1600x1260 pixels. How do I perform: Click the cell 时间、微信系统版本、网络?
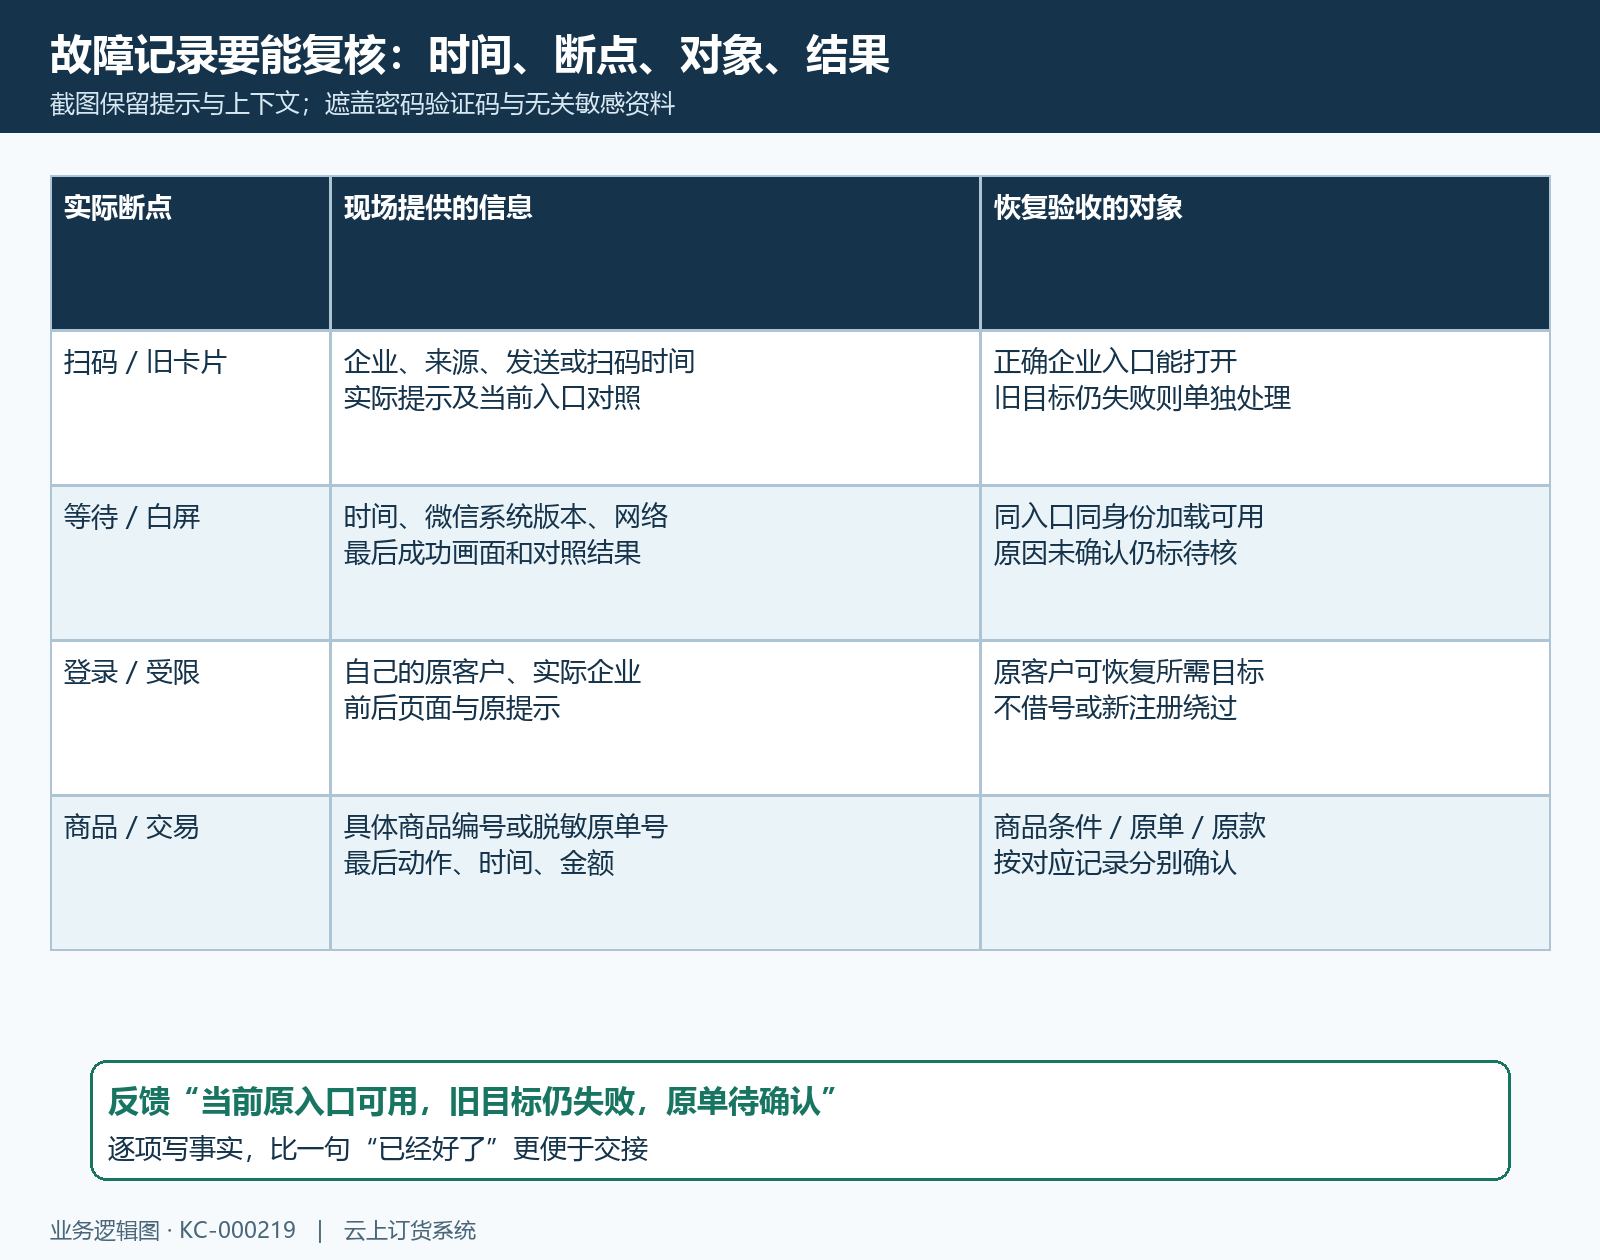(x=655, y=563)
